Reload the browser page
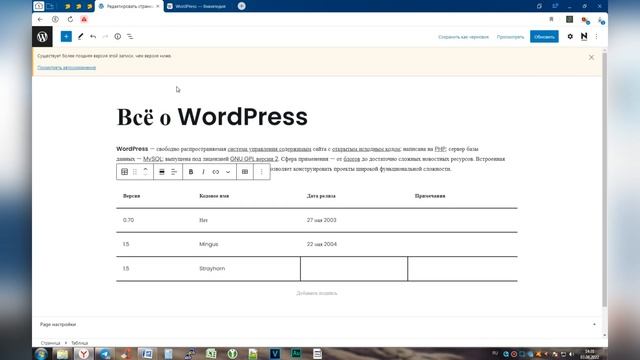Viewport: 640px width, 360px height. click(70, 19)
